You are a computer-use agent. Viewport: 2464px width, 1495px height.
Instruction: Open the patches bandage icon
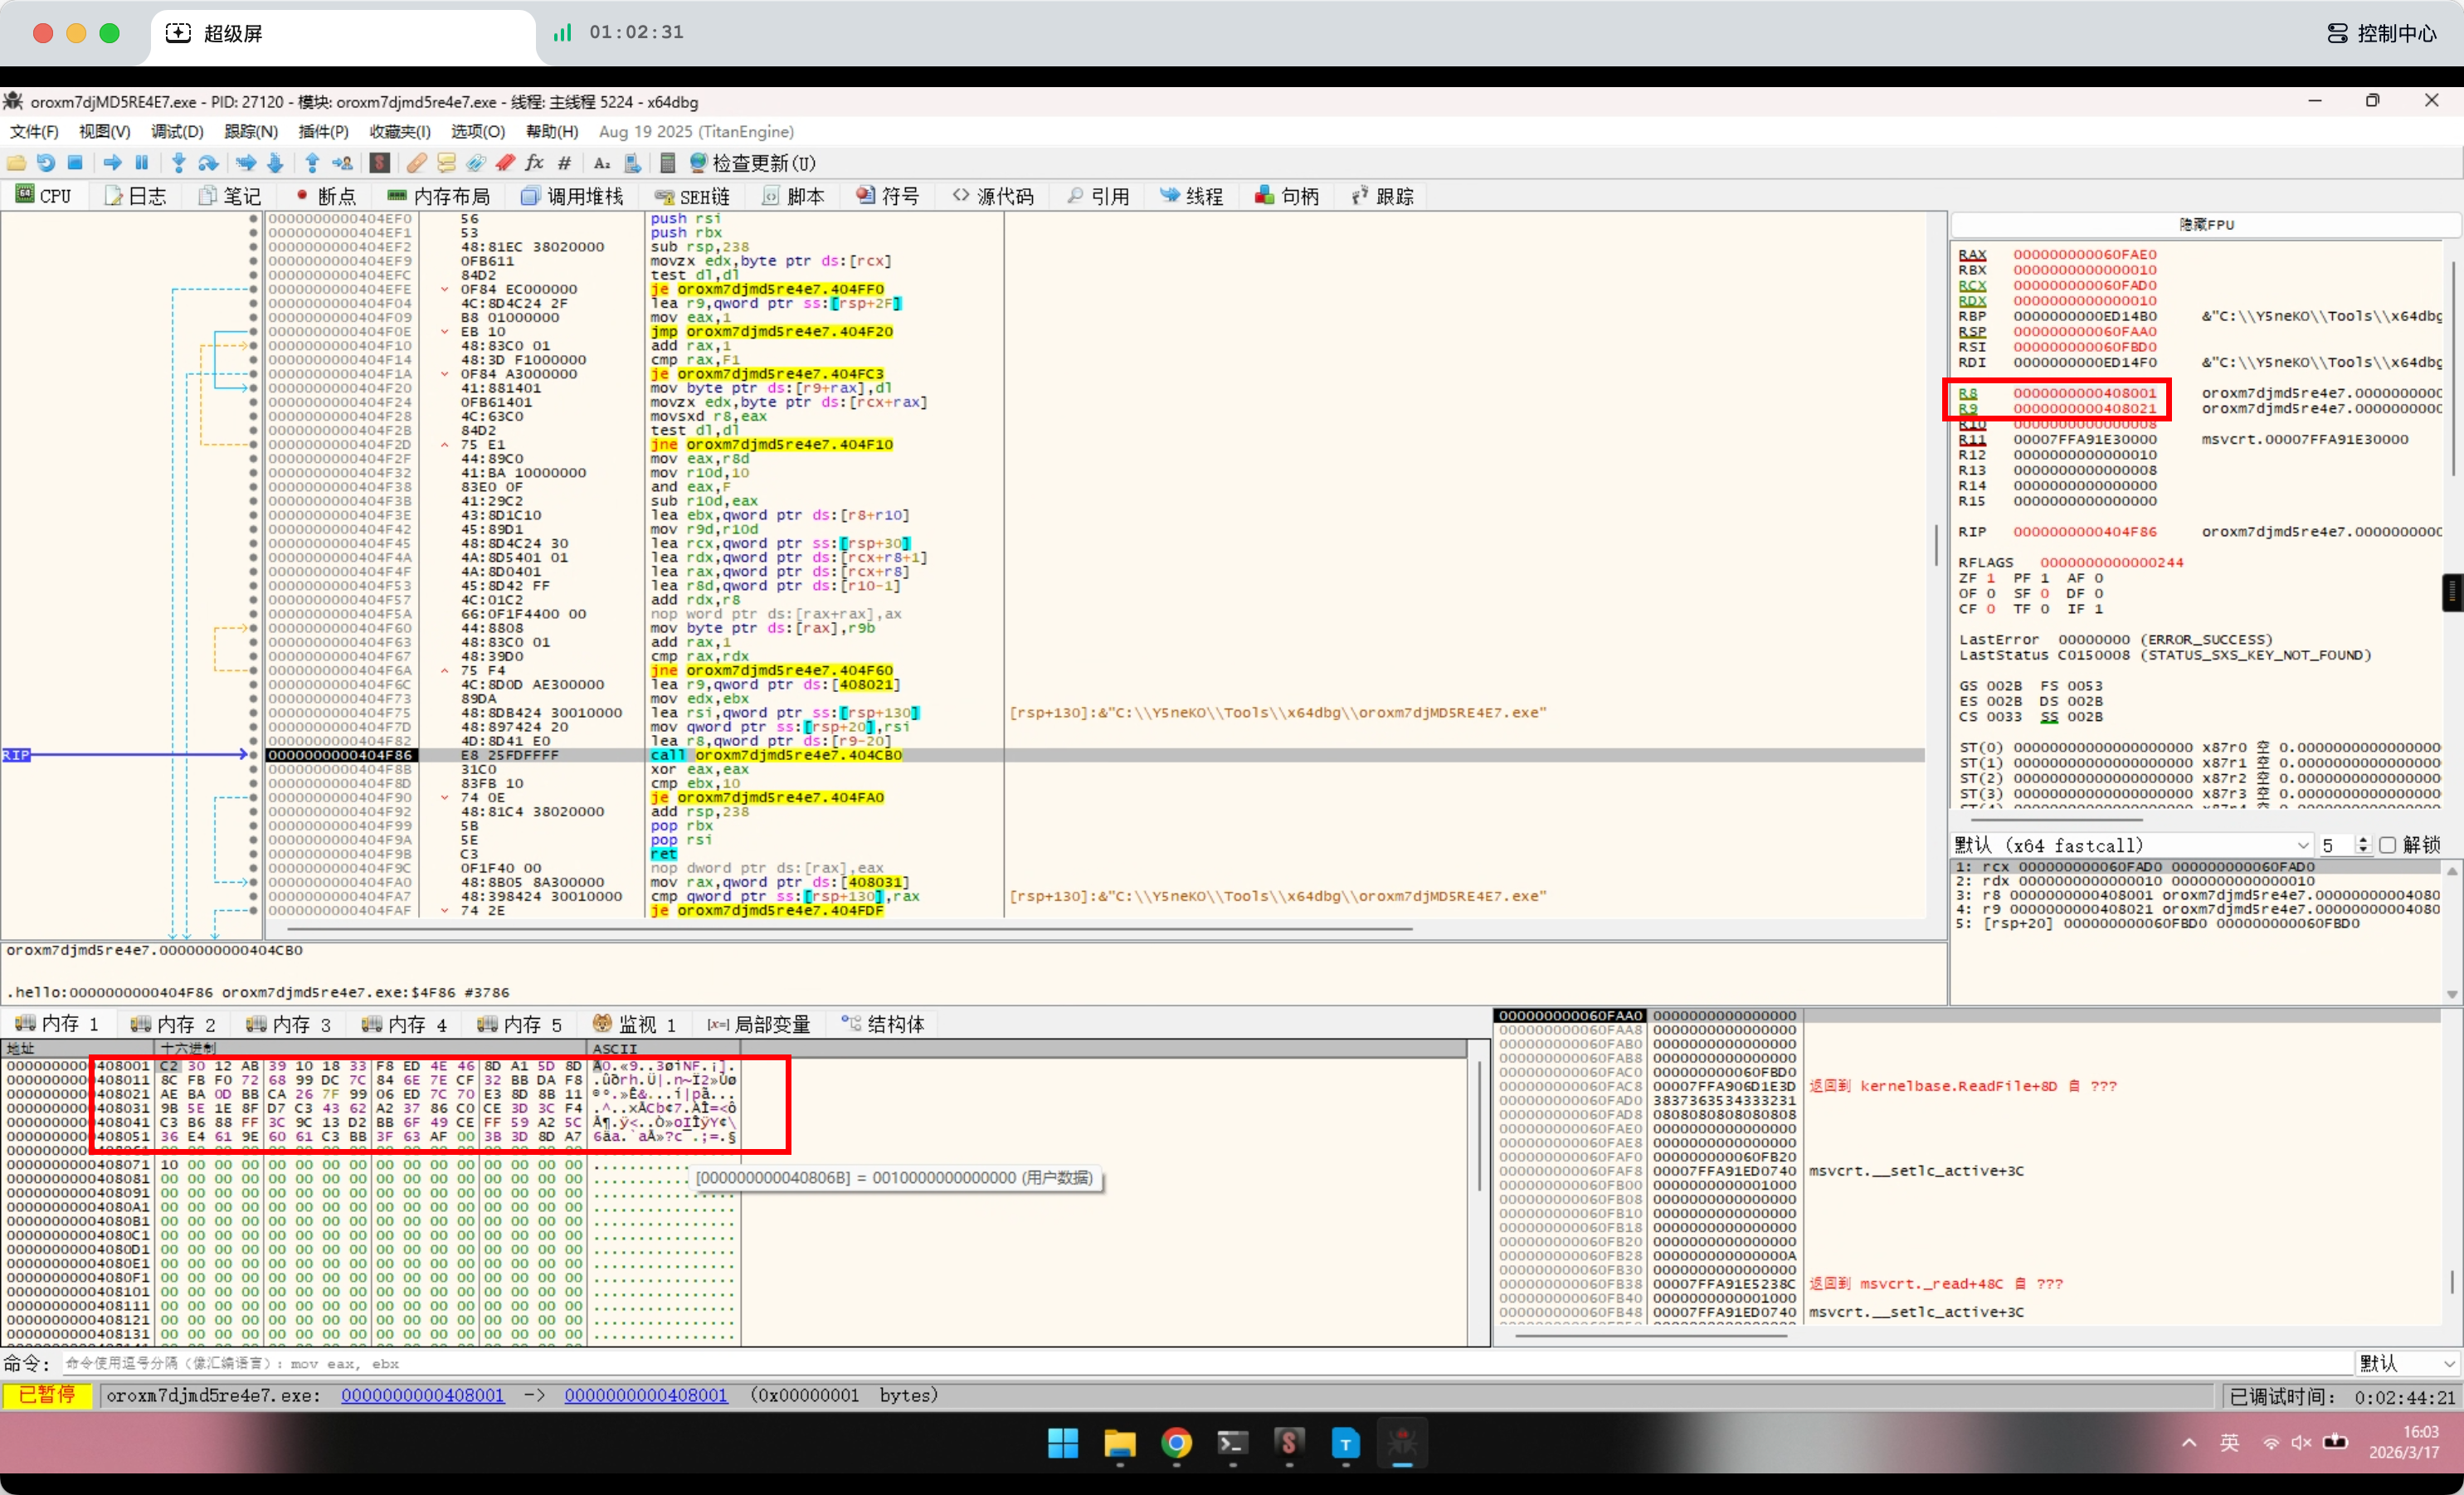coord(417,163)
